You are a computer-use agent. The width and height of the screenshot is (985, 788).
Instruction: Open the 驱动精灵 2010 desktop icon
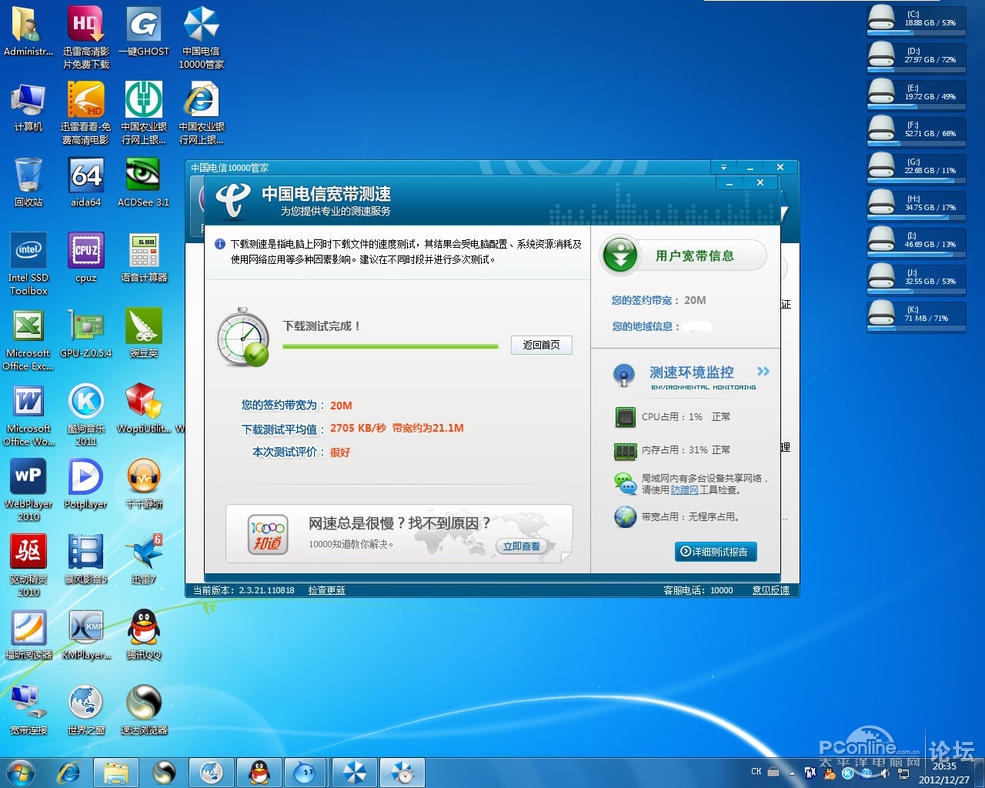(x=28, y=566)
